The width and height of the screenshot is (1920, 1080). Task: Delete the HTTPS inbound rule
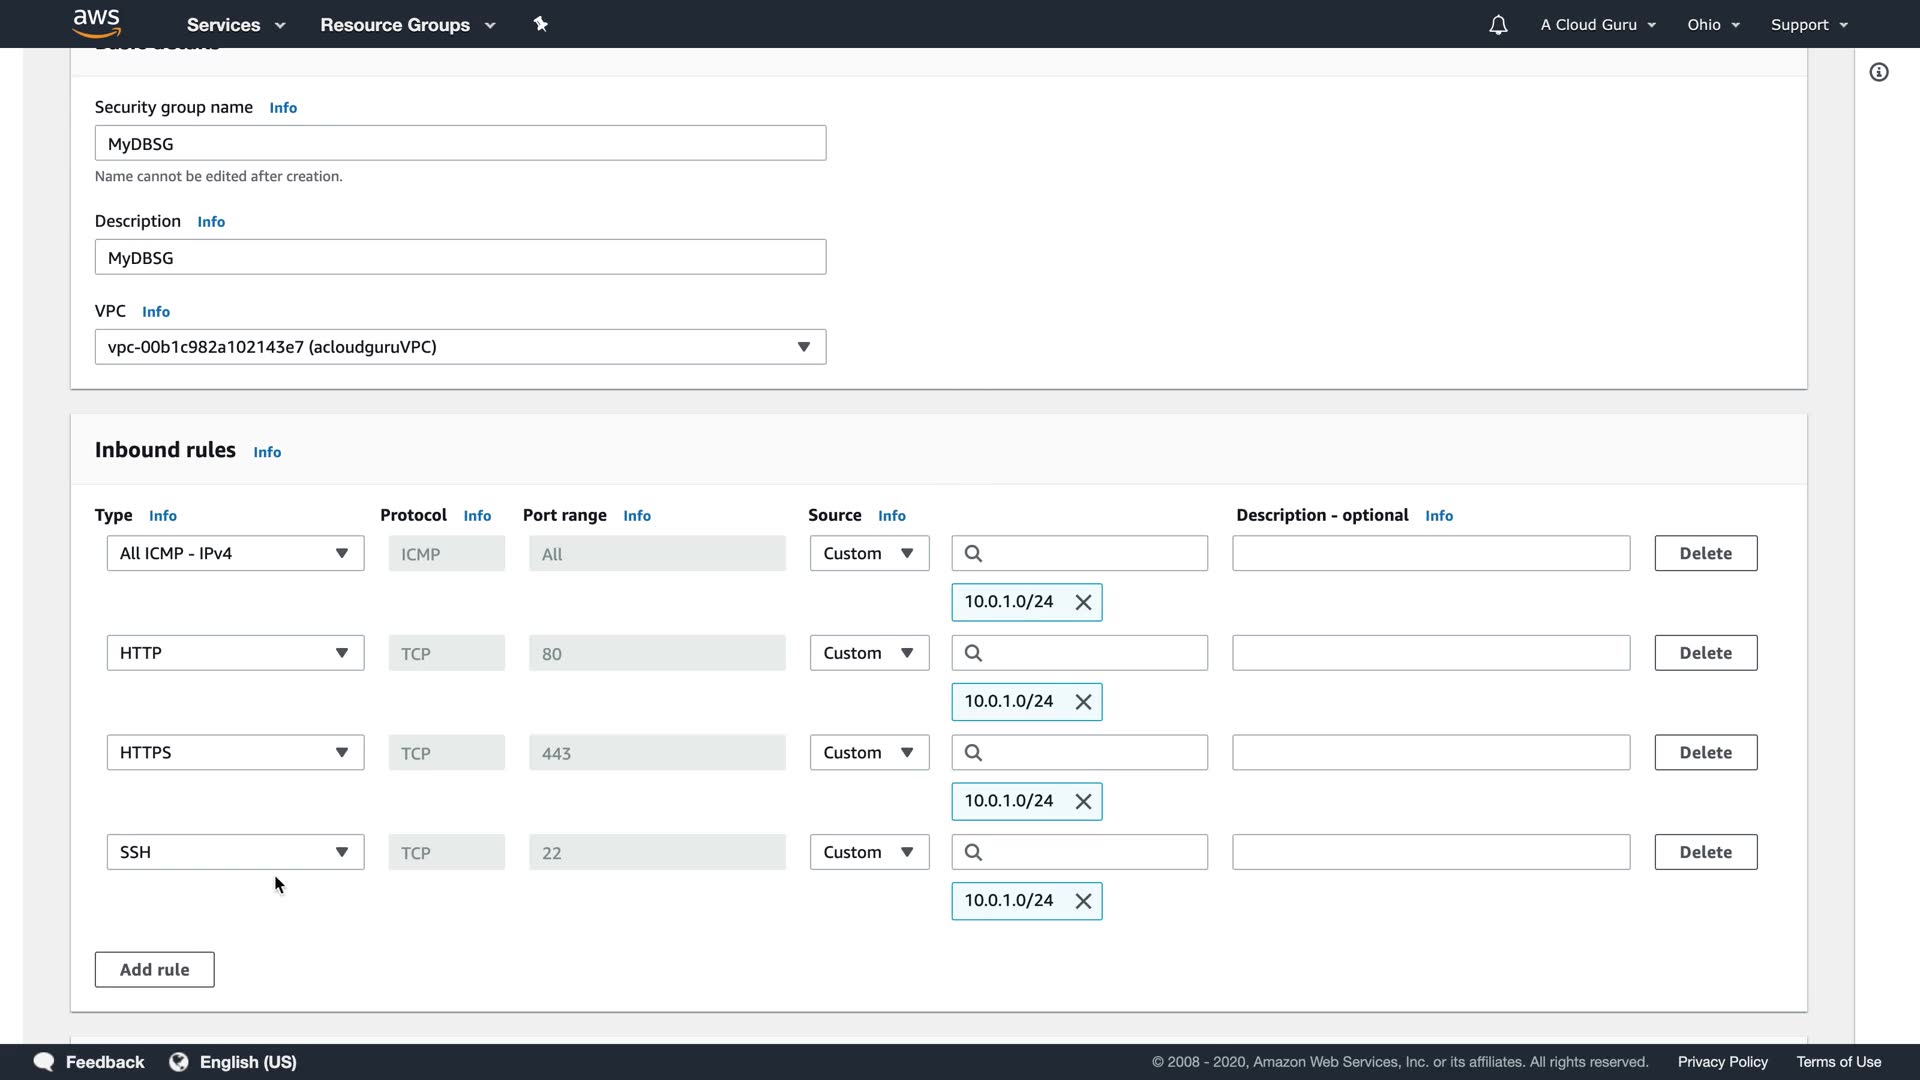(x=1705, y=752)
